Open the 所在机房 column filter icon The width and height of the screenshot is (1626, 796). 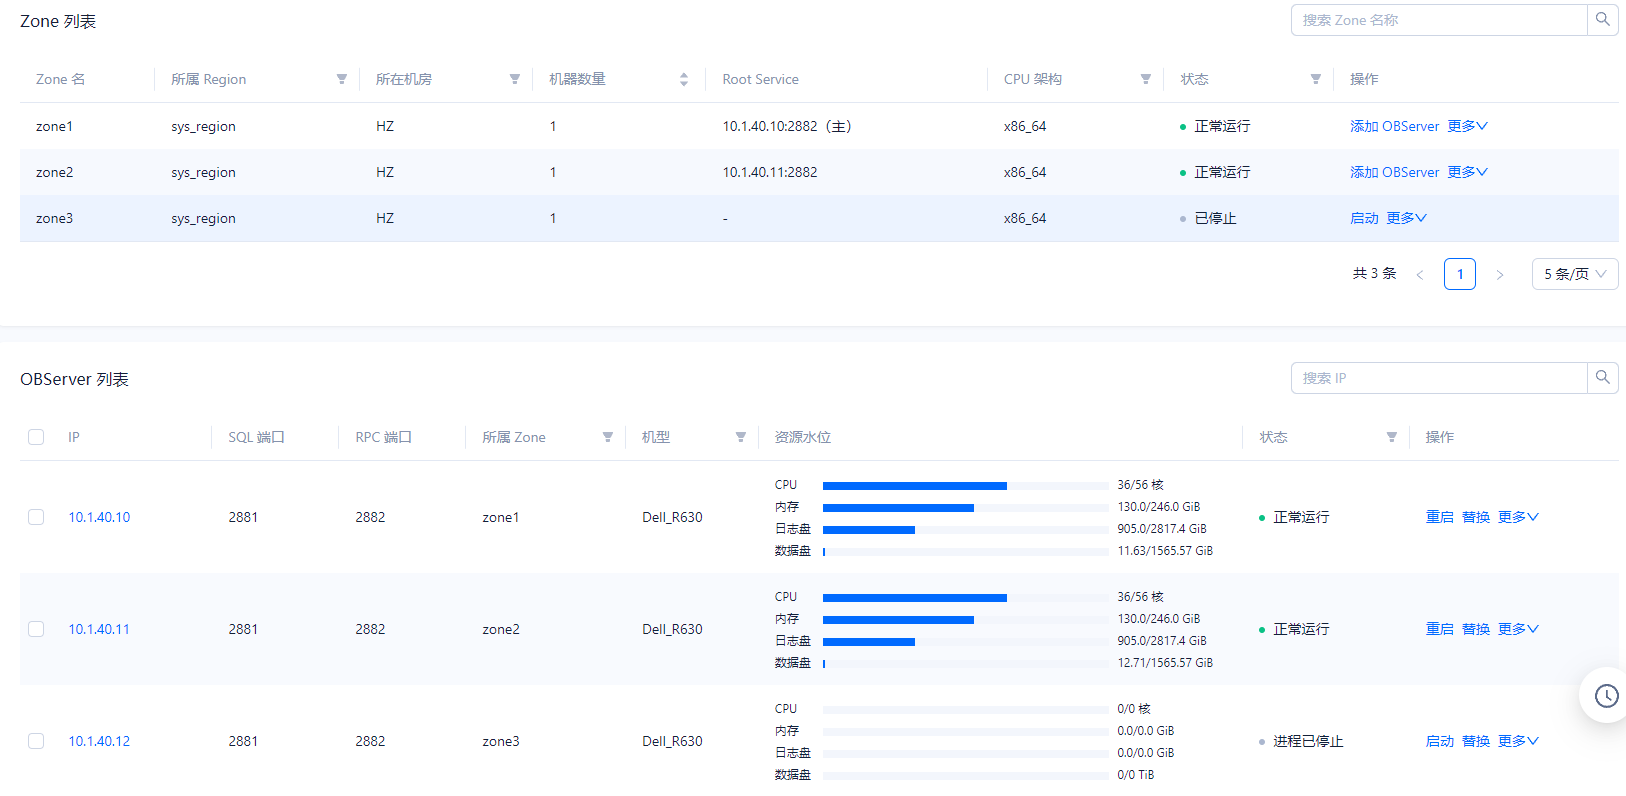tap(515, 79)
